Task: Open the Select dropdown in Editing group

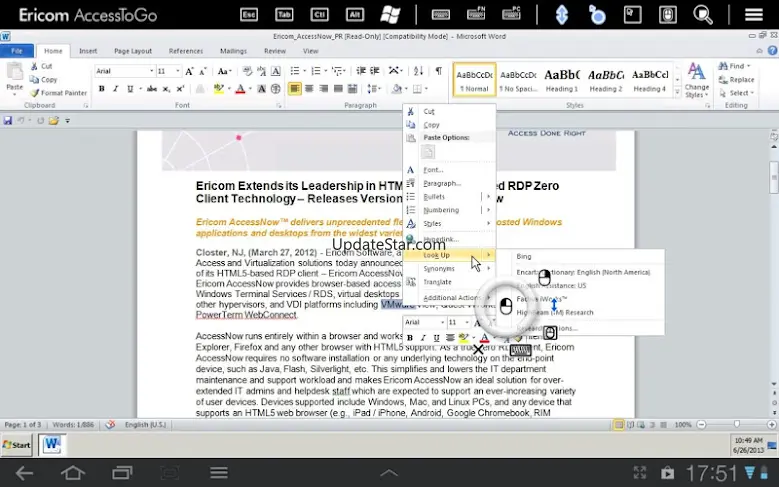Action: pos(739,93)
